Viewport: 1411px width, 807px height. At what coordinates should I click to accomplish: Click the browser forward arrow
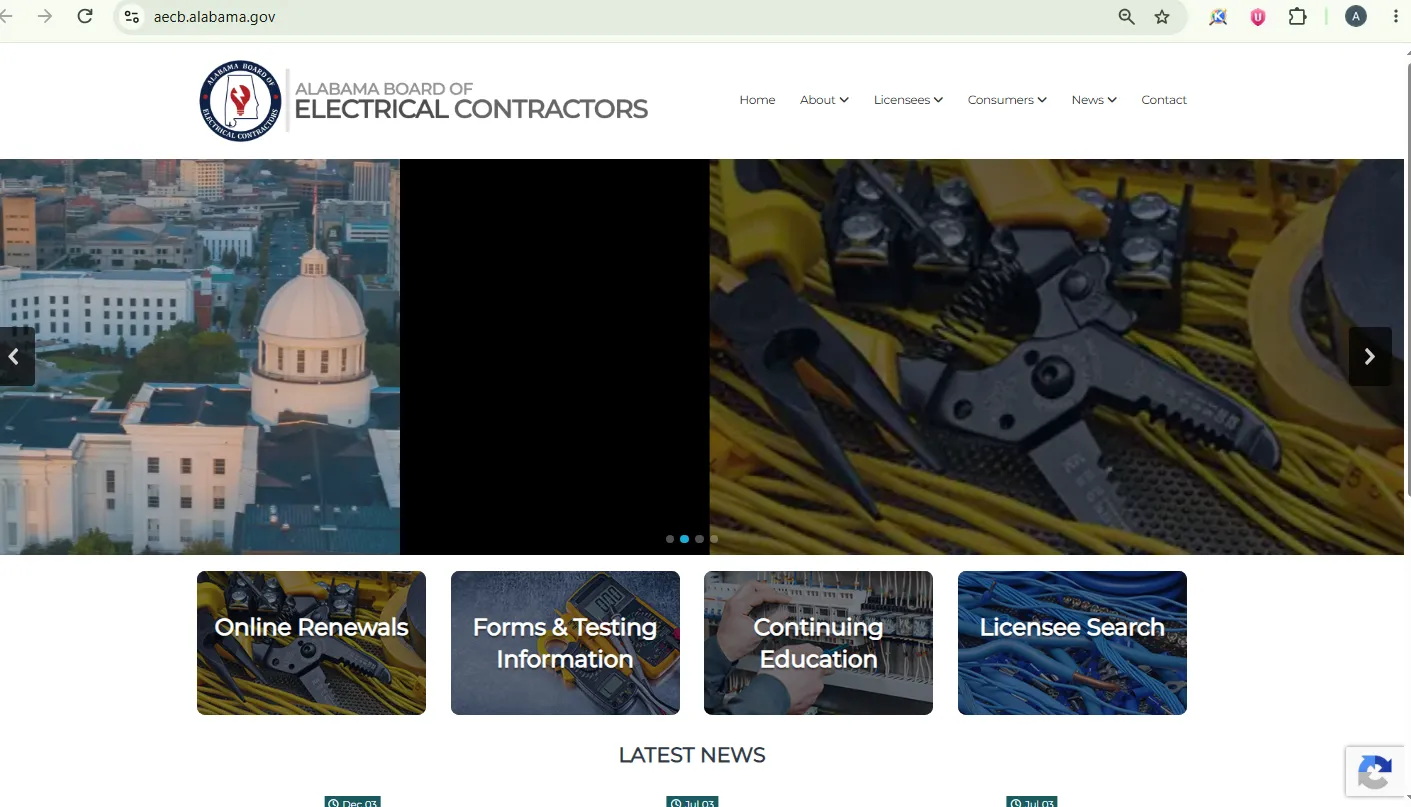tap(45, 16)
